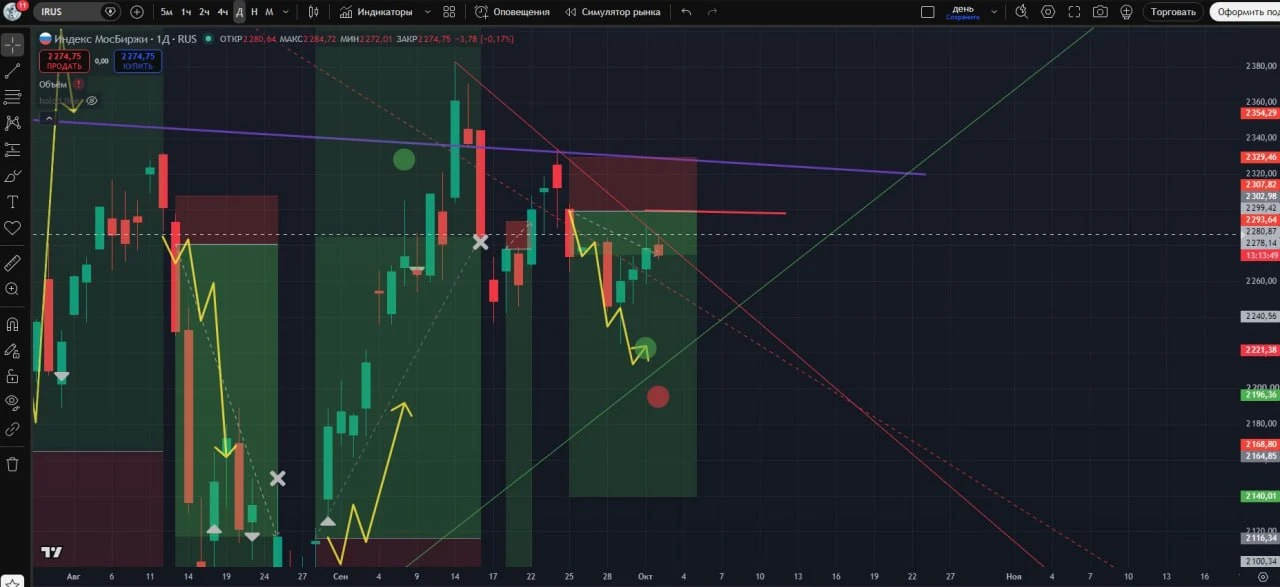Screen dimensions: 1280x587
Task: Create an alert via Оповещения
Action: click(x=512, y=12)
